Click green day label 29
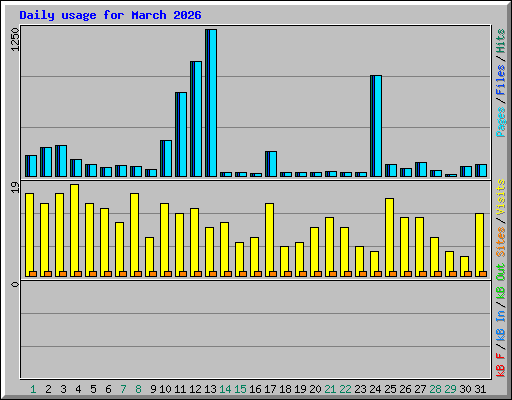 click(x=450, y=389)
